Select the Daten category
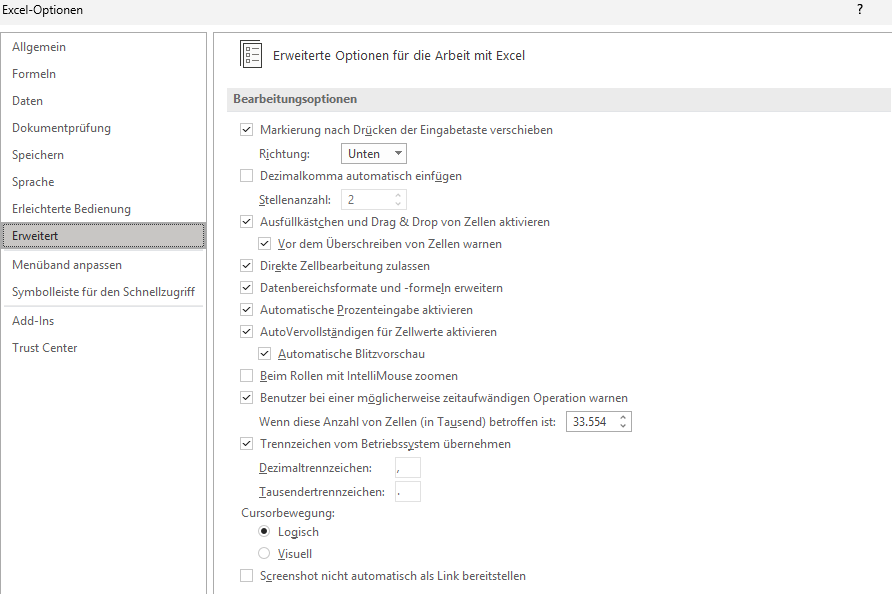 click(x=27, y=101)
